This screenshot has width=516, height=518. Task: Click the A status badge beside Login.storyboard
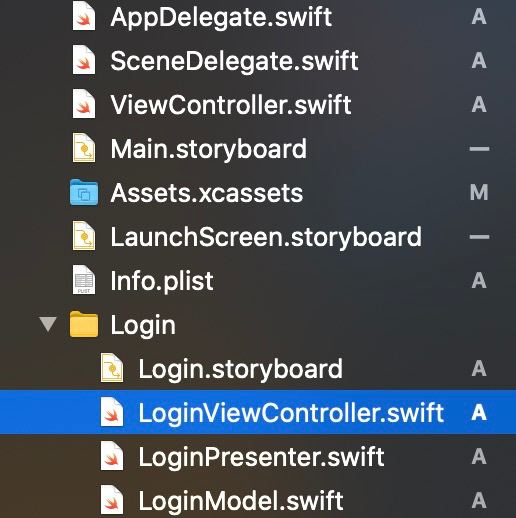479,369
